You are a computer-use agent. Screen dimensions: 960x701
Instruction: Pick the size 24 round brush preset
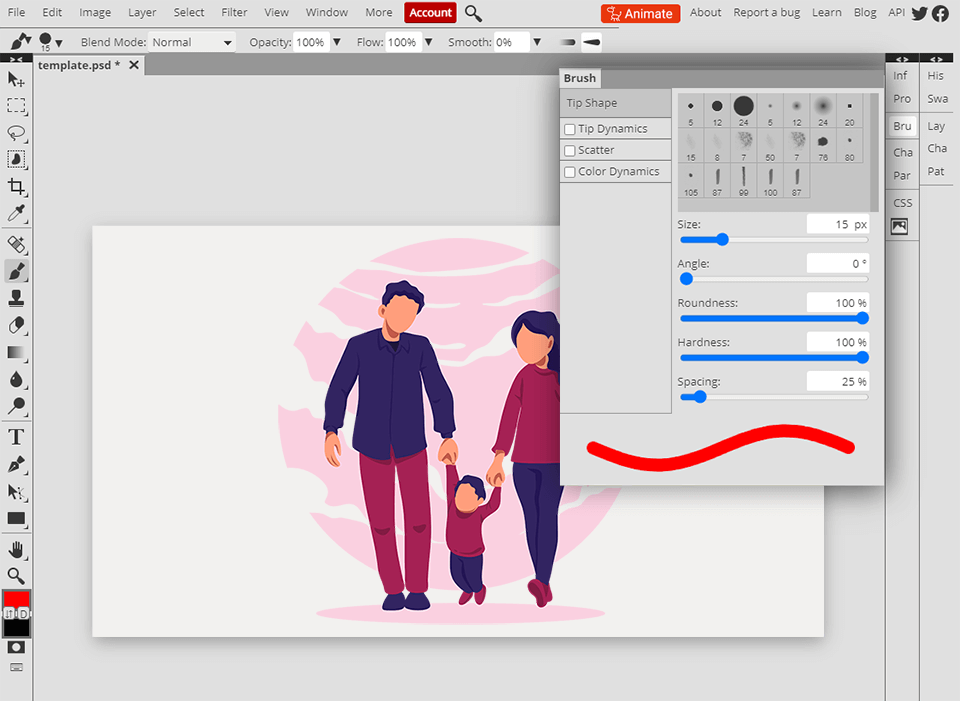coord(743,105)
